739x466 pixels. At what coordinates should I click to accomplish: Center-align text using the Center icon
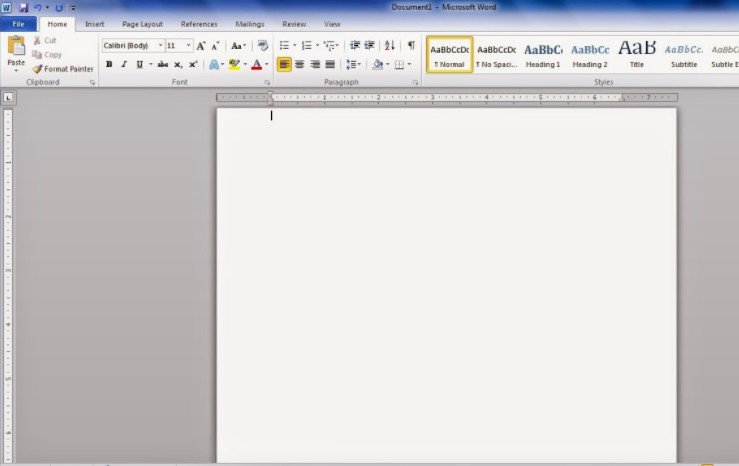tap(300, 64)
